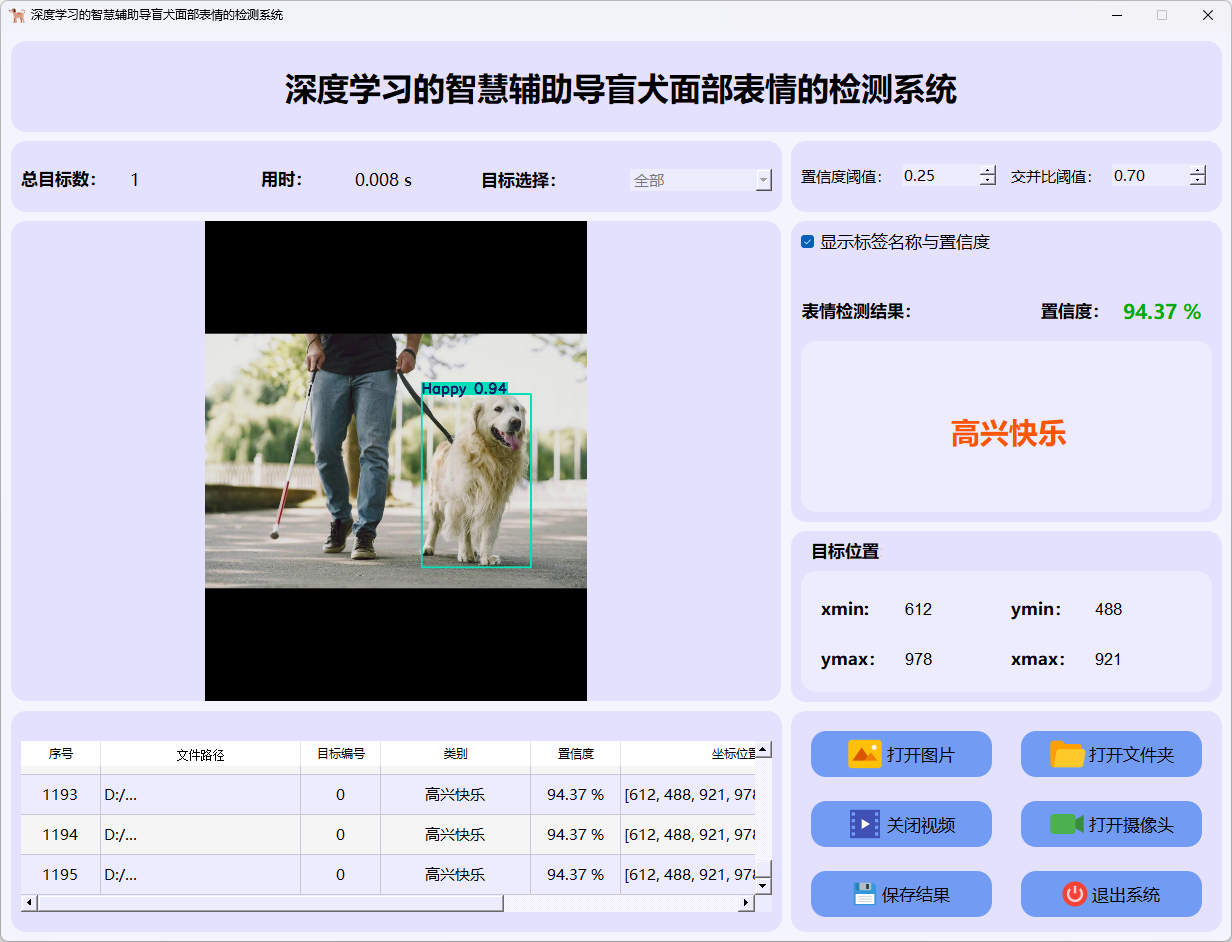
Task: Click the green camera icon for Open Camera
Action: [x=1066, y=824]
